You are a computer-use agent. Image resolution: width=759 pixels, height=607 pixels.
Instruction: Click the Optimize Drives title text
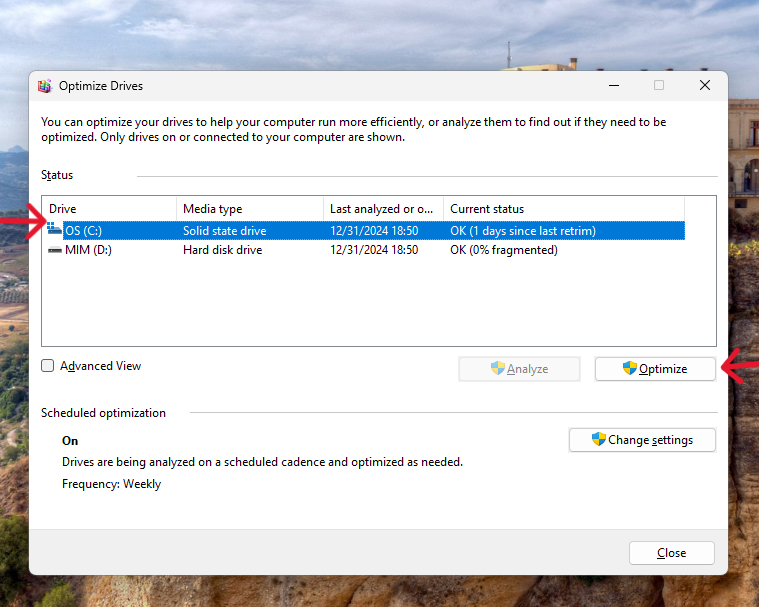pos(101,86)
